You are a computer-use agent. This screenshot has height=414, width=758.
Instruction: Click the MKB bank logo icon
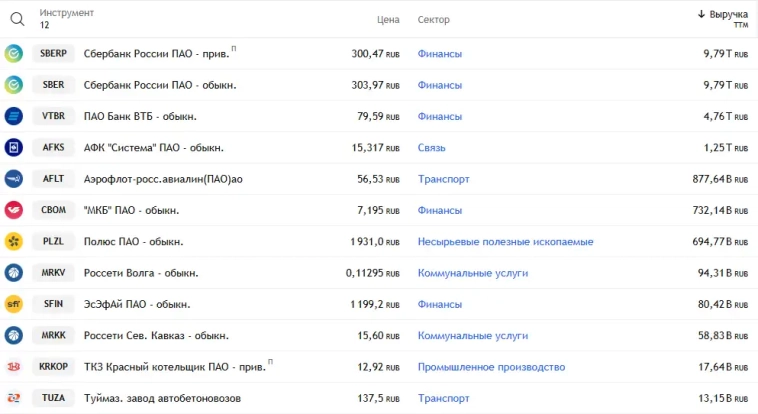pos(14,210)
